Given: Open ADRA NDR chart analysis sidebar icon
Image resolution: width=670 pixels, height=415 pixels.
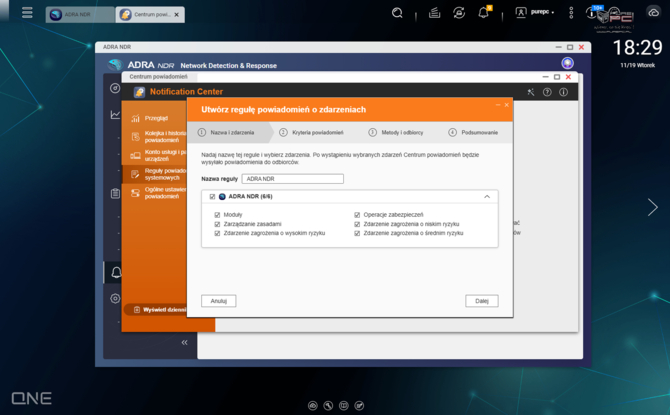Looking at the screenshot, I should click(115, 115).
